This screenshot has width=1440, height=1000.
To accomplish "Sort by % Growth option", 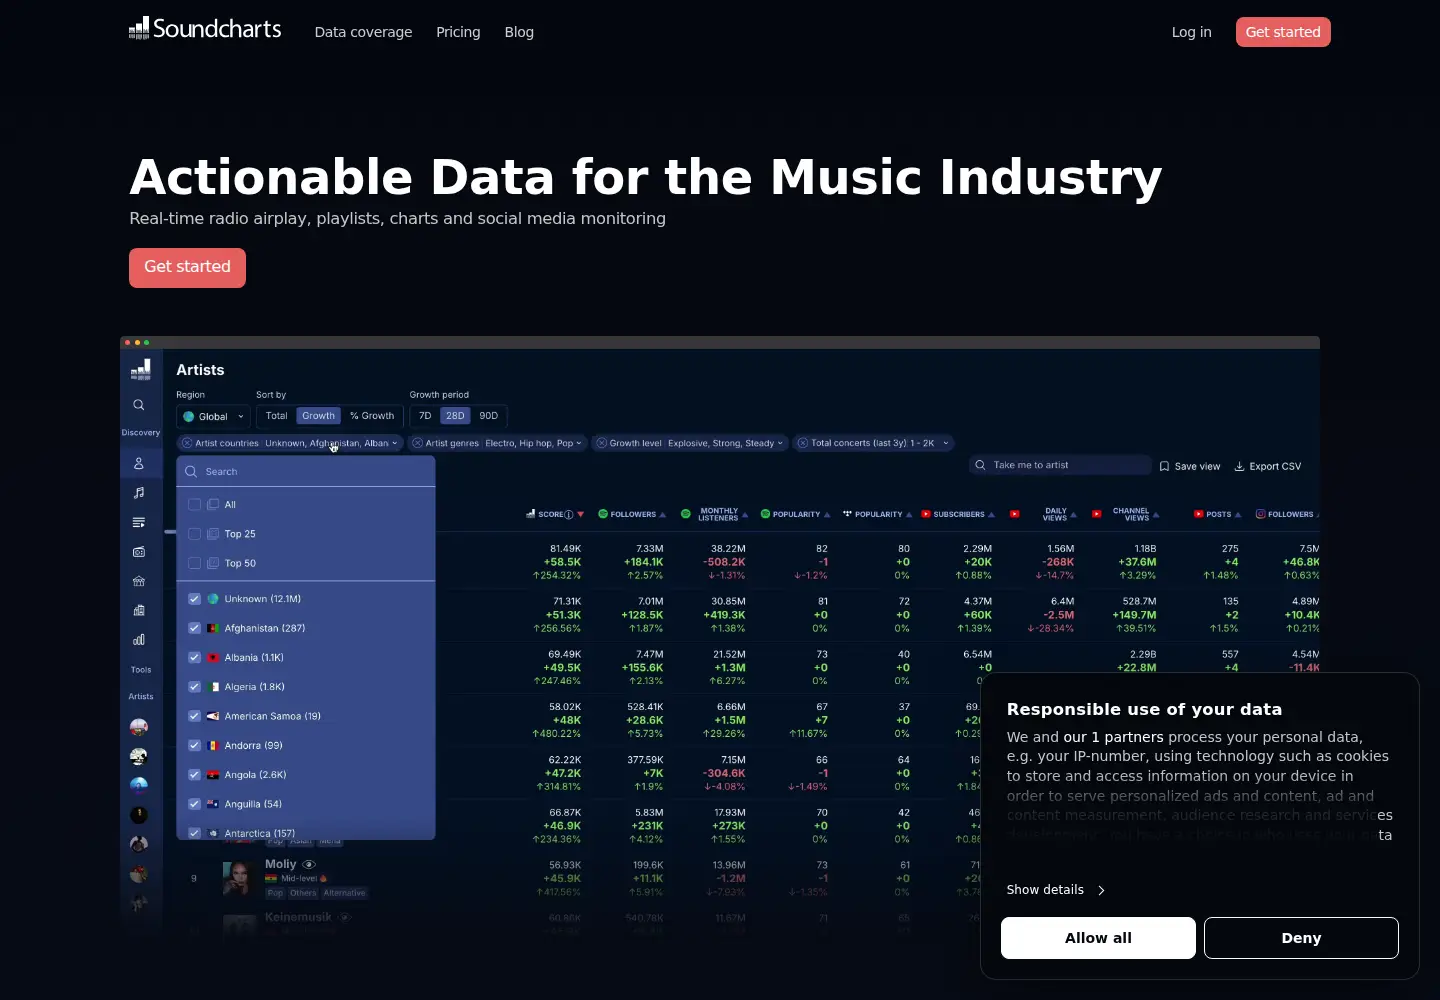I will (x=372, y=416).
